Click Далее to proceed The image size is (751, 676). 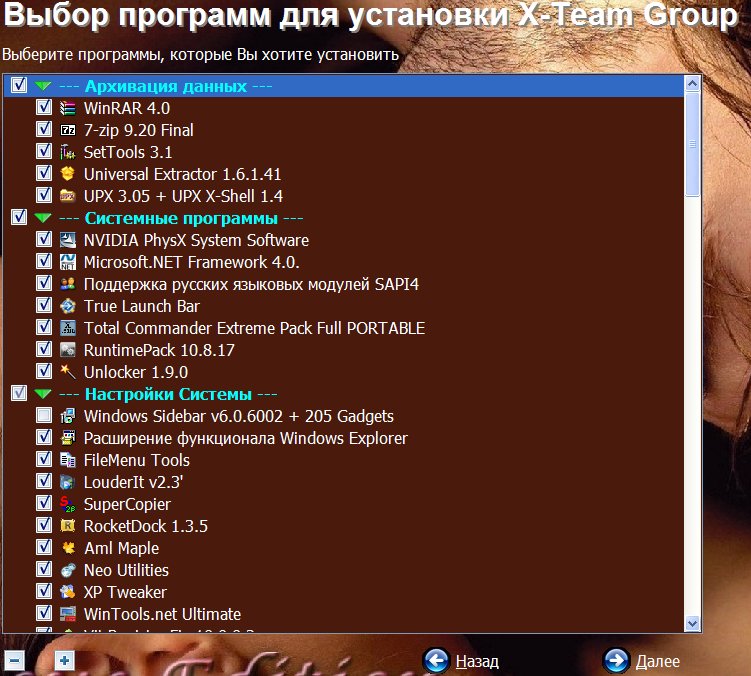pyautogui.click(x=642, y=661)
